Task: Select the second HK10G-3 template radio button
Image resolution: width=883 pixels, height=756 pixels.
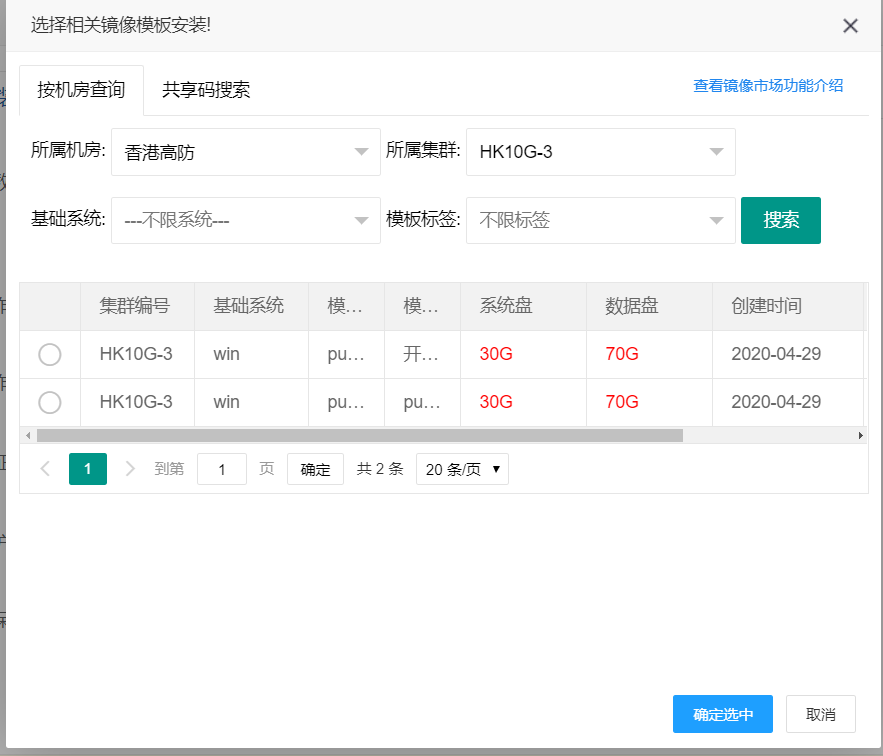Action: coord(49,402)
